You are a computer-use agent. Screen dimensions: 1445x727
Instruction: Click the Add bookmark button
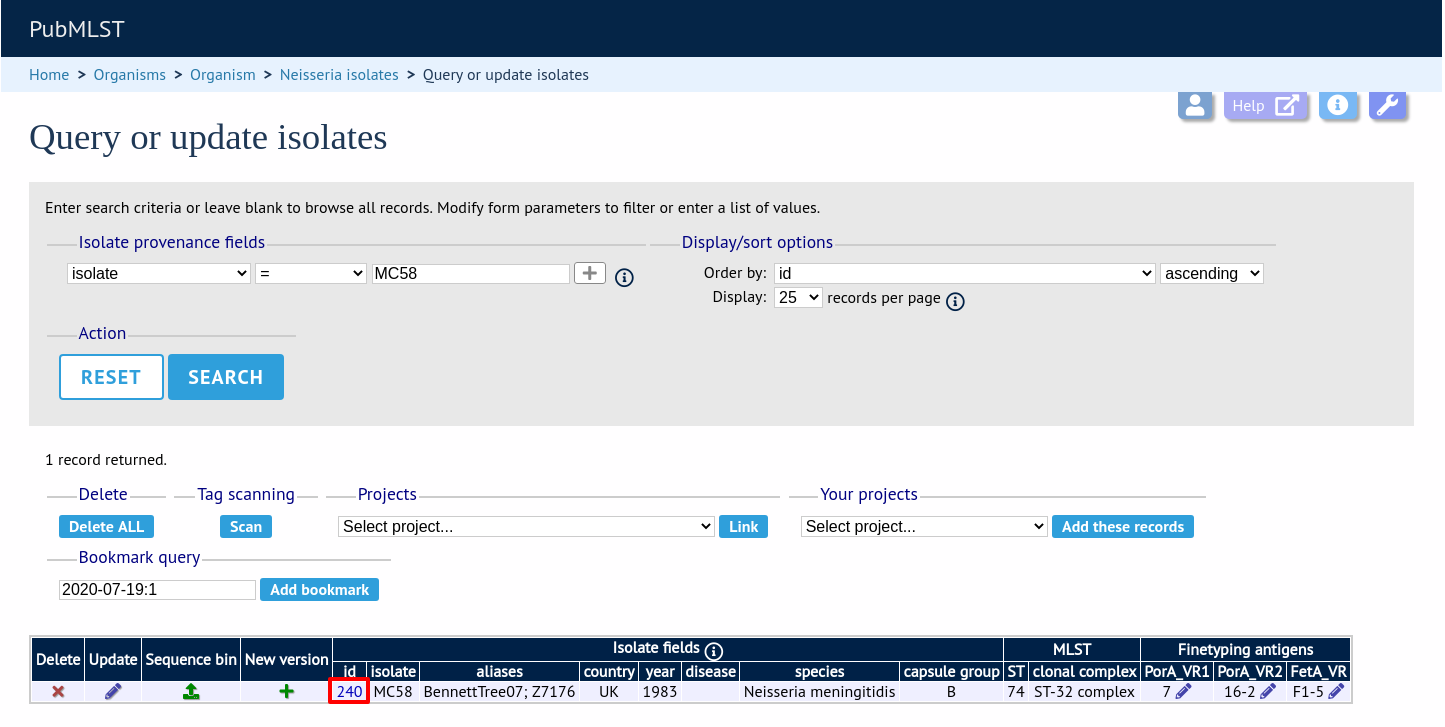pos(320,590)
